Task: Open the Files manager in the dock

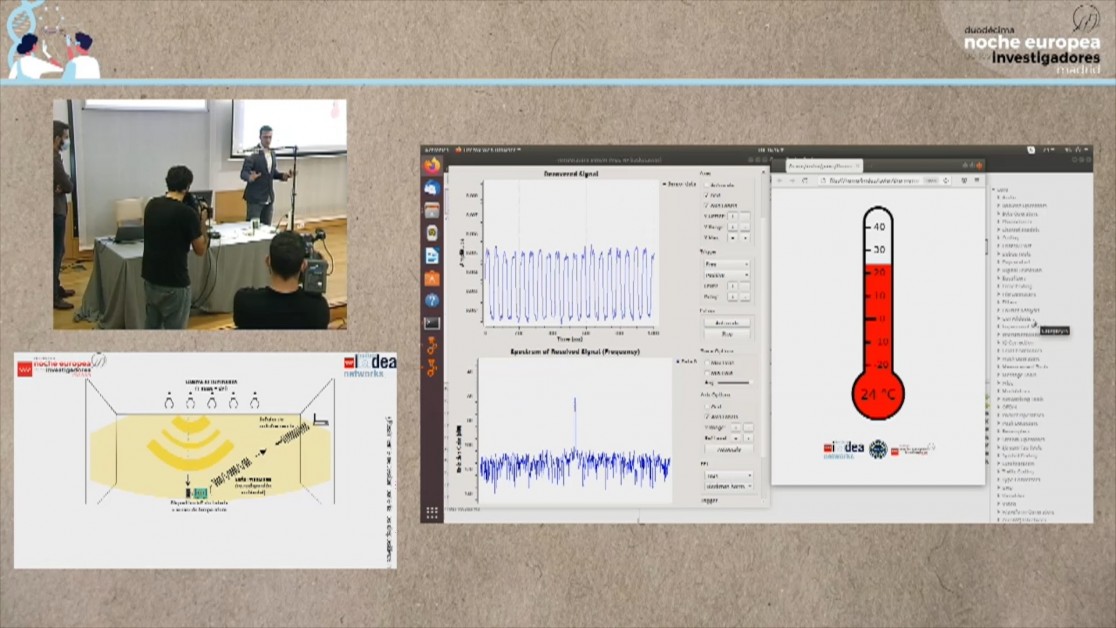Action: (432, 211)
